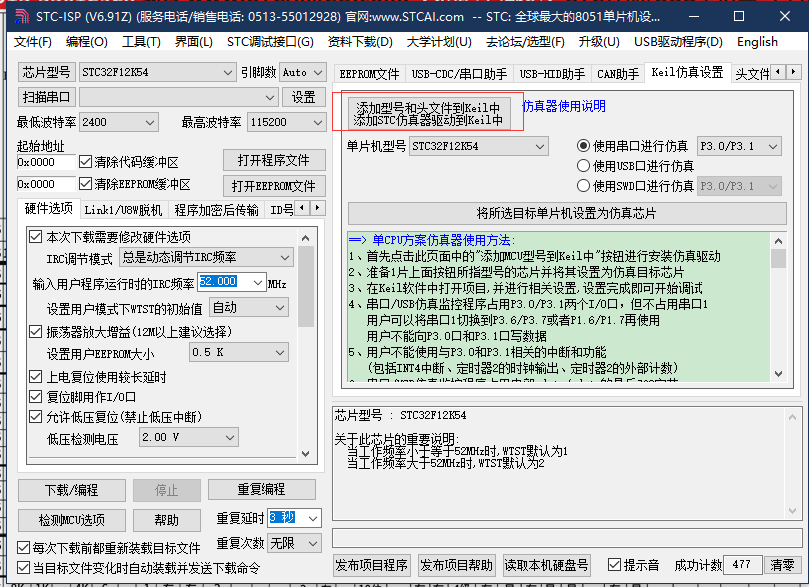The image size is (809, 587).
Task: Toggle 振荡器放大增益 checkbox
Action: [x=36, y=332]
